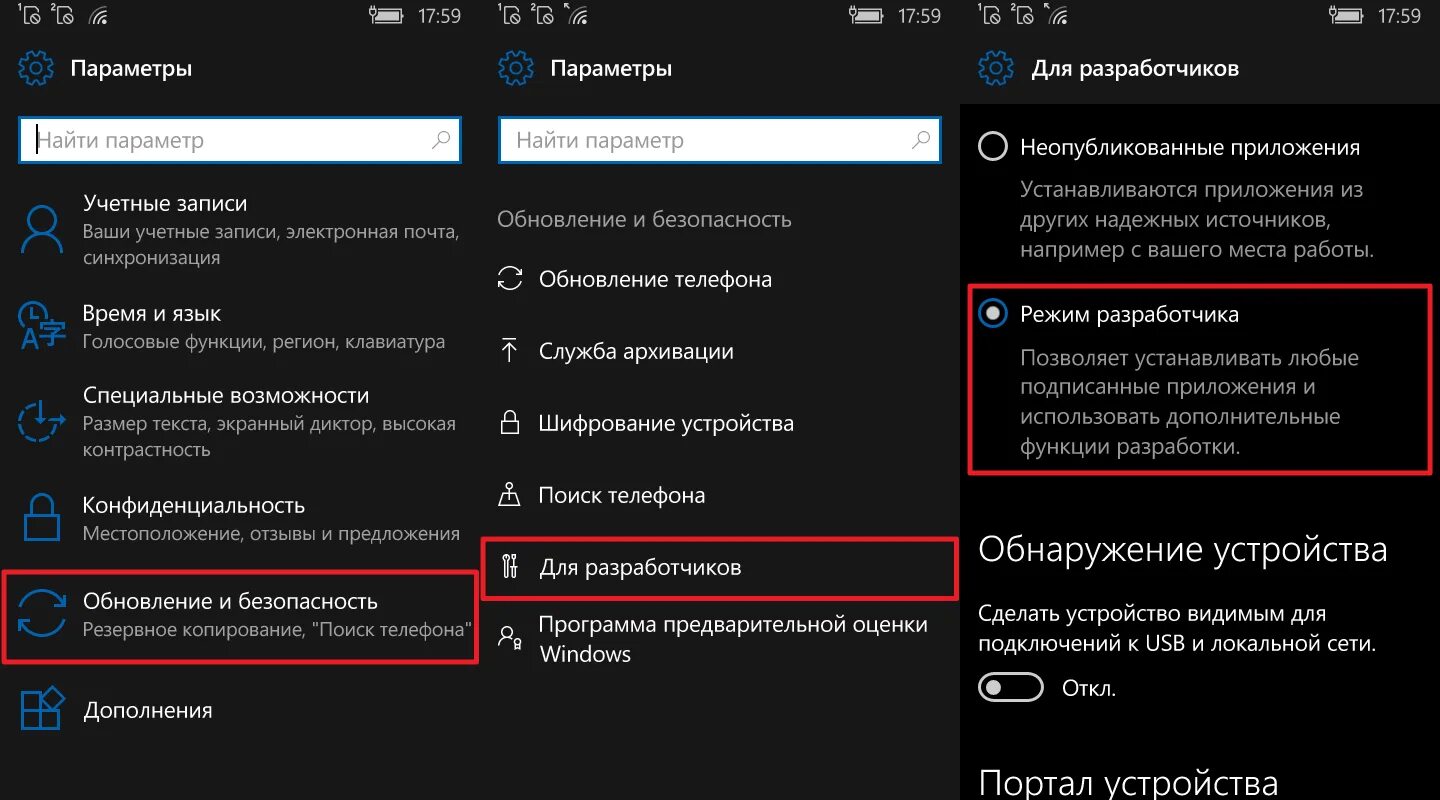Viewport: 1440px width, 800px height.
Task: Open Программа предварительной оценки Windows
Action: pos(718,639)
